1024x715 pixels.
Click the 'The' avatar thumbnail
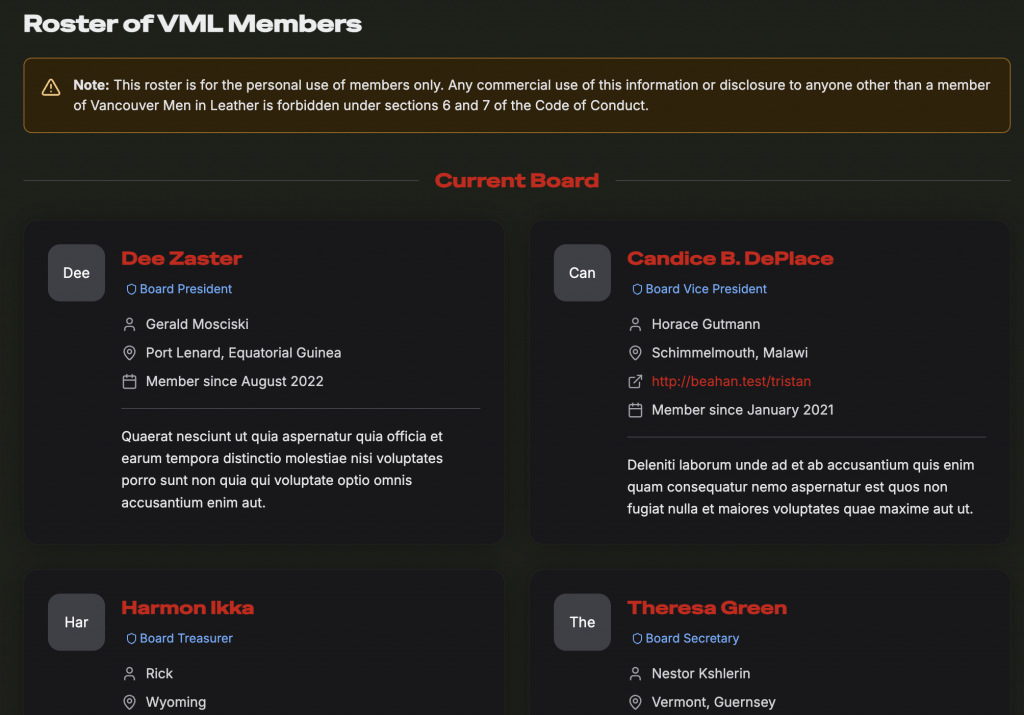[x=582, y=622]
